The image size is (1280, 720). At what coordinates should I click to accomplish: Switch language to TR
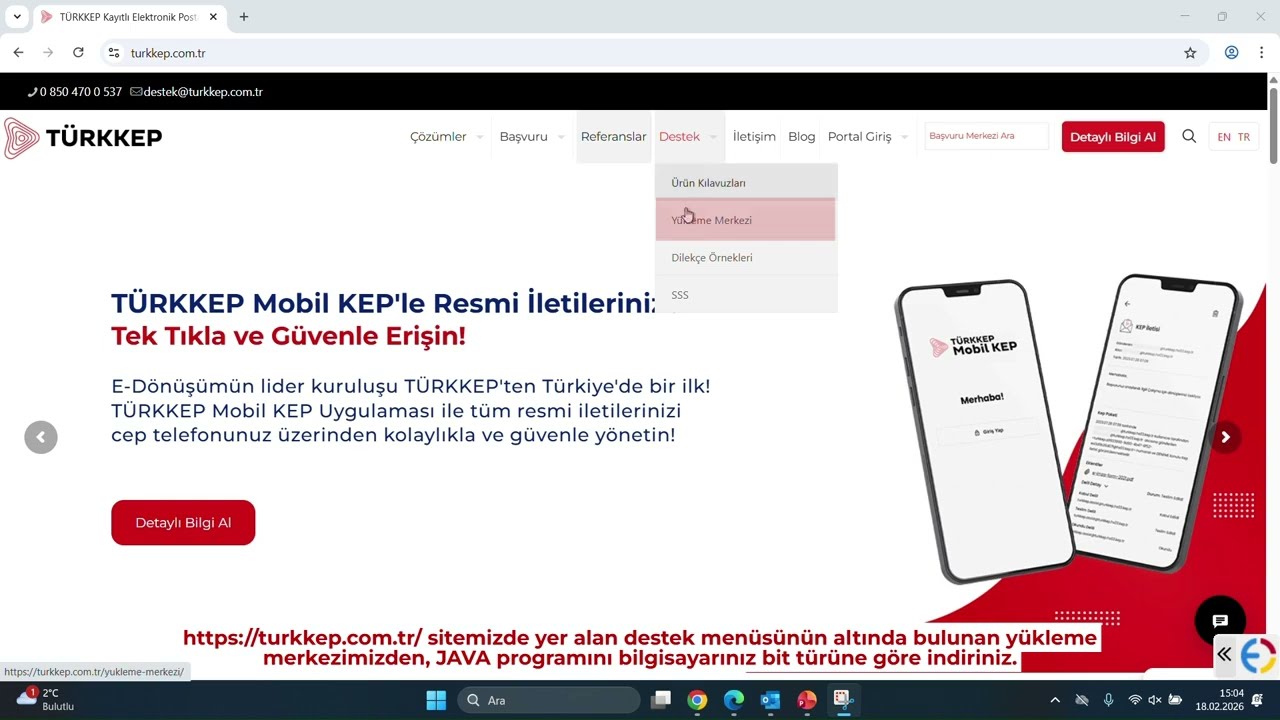coord(1244,137)
